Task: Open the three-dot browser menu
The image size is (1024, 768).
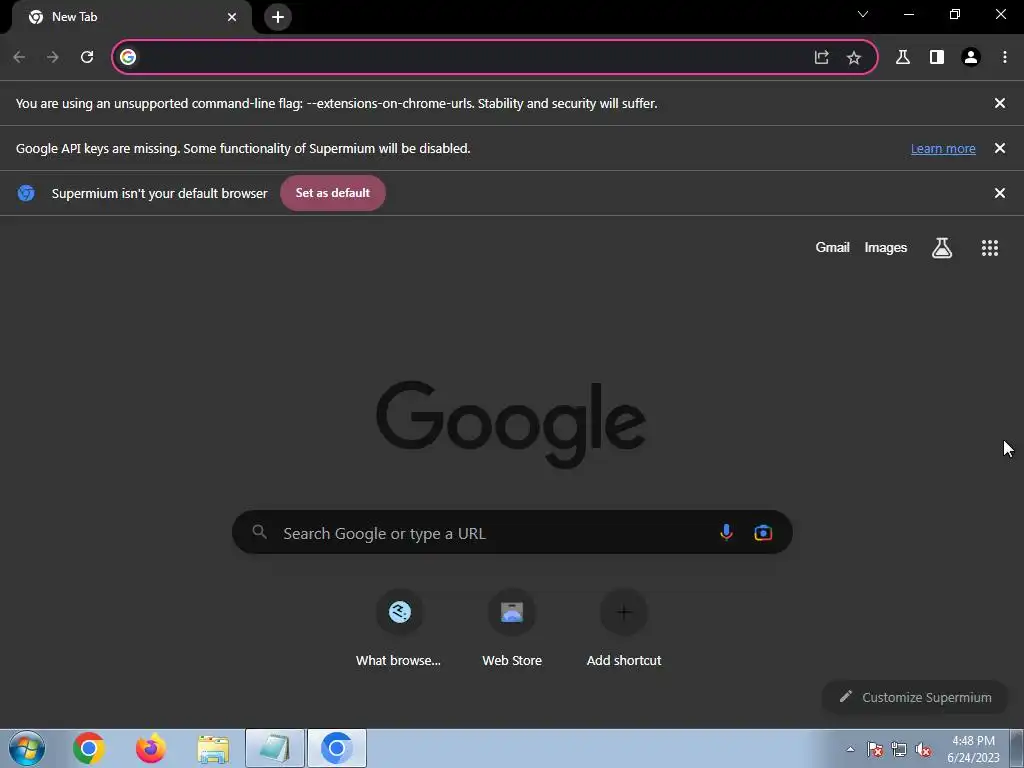Action: (x=1004, y=57)
